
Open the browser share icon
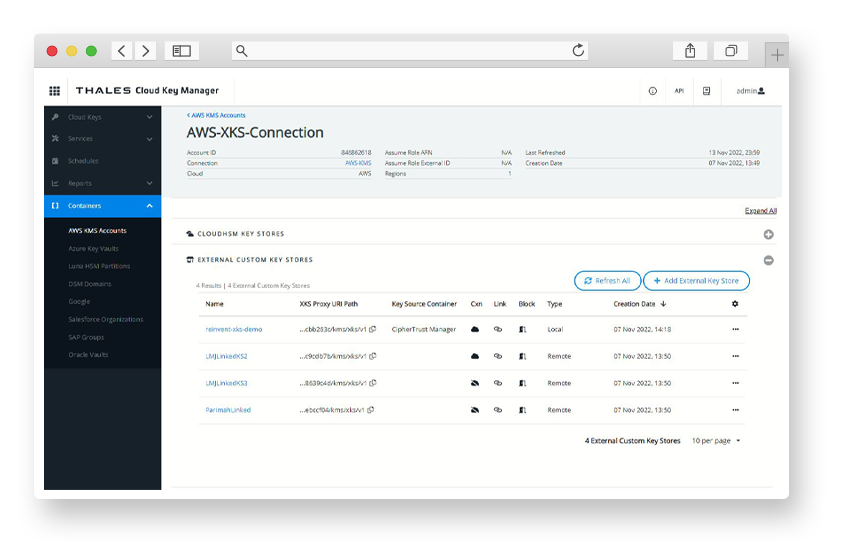690,51
